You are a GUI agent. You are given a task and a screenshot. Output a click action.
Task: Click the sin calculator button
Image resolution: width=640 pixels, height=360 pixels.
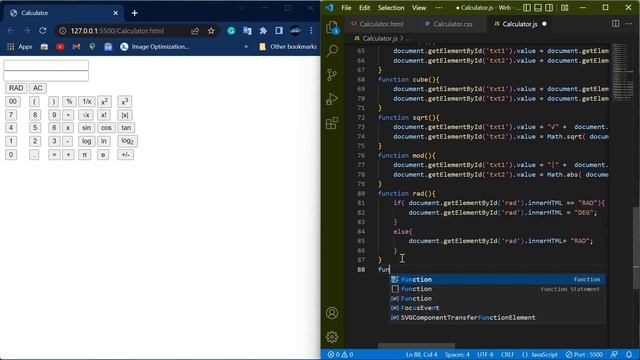86,128
